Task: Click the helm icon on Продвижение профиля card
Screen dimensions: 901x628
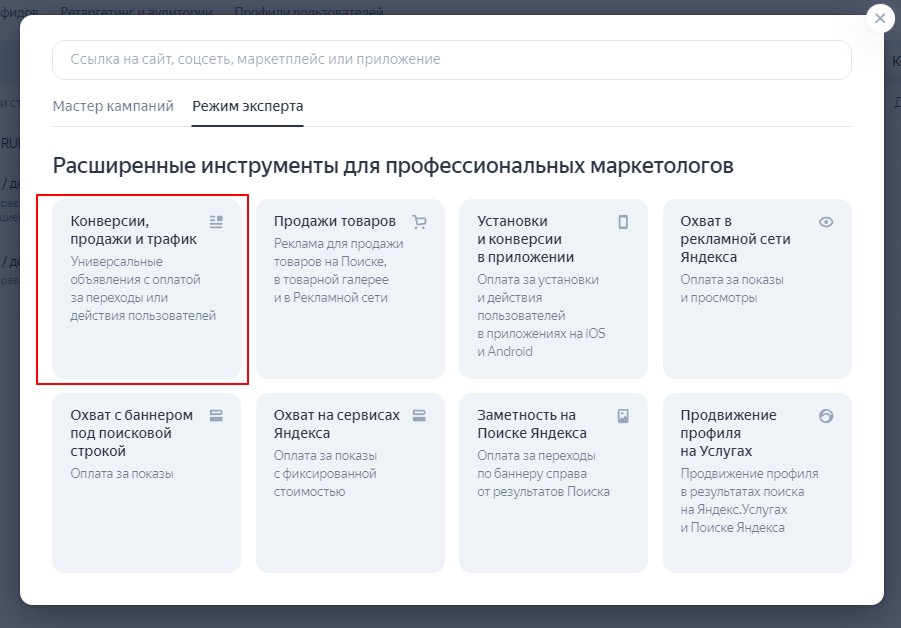Action: click(x=825, y=415)
